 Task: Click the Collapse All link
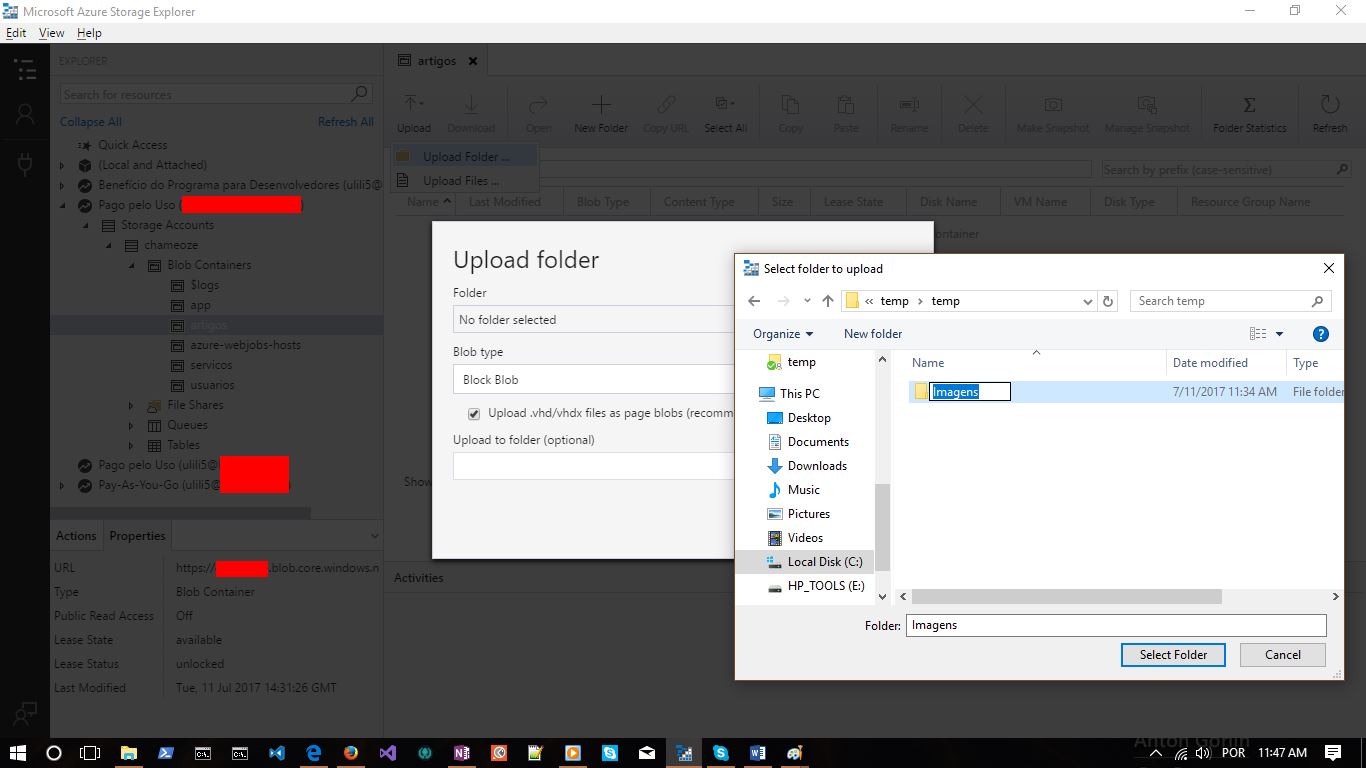[x=90, y=122]
